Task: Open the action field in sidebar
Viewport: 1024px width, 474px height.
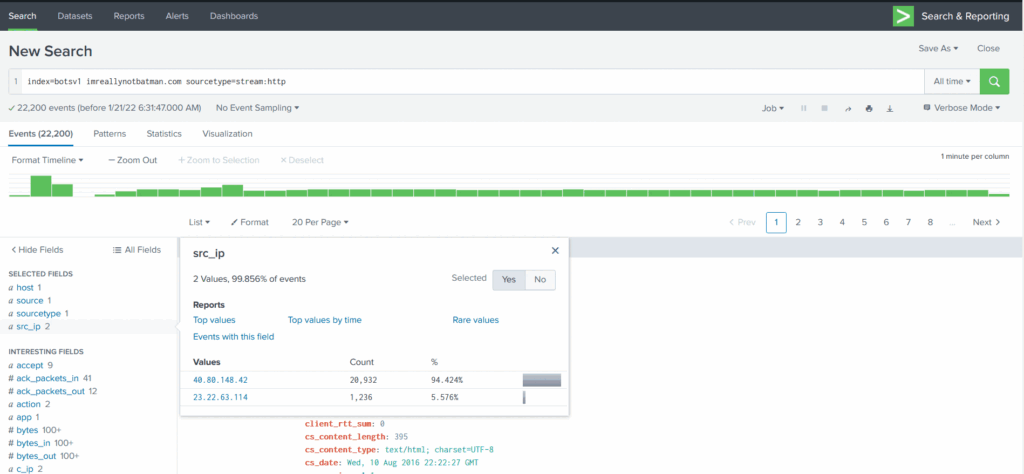Action: point(29,404)
